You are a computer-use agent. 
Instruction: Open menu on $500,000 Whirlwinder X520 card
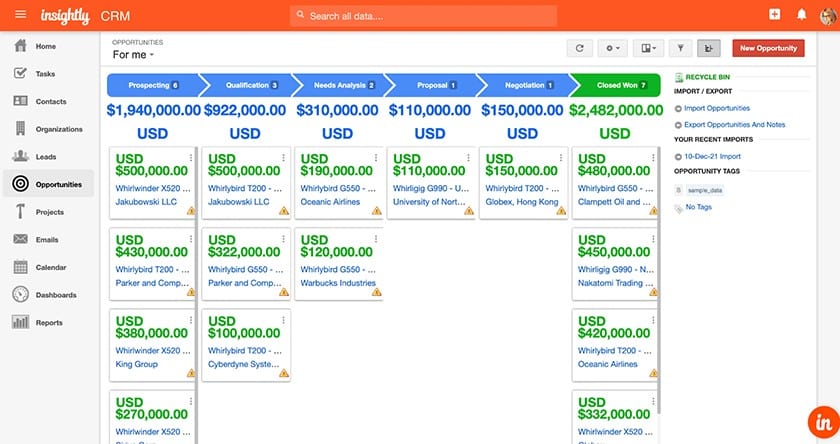pos(191,157)
